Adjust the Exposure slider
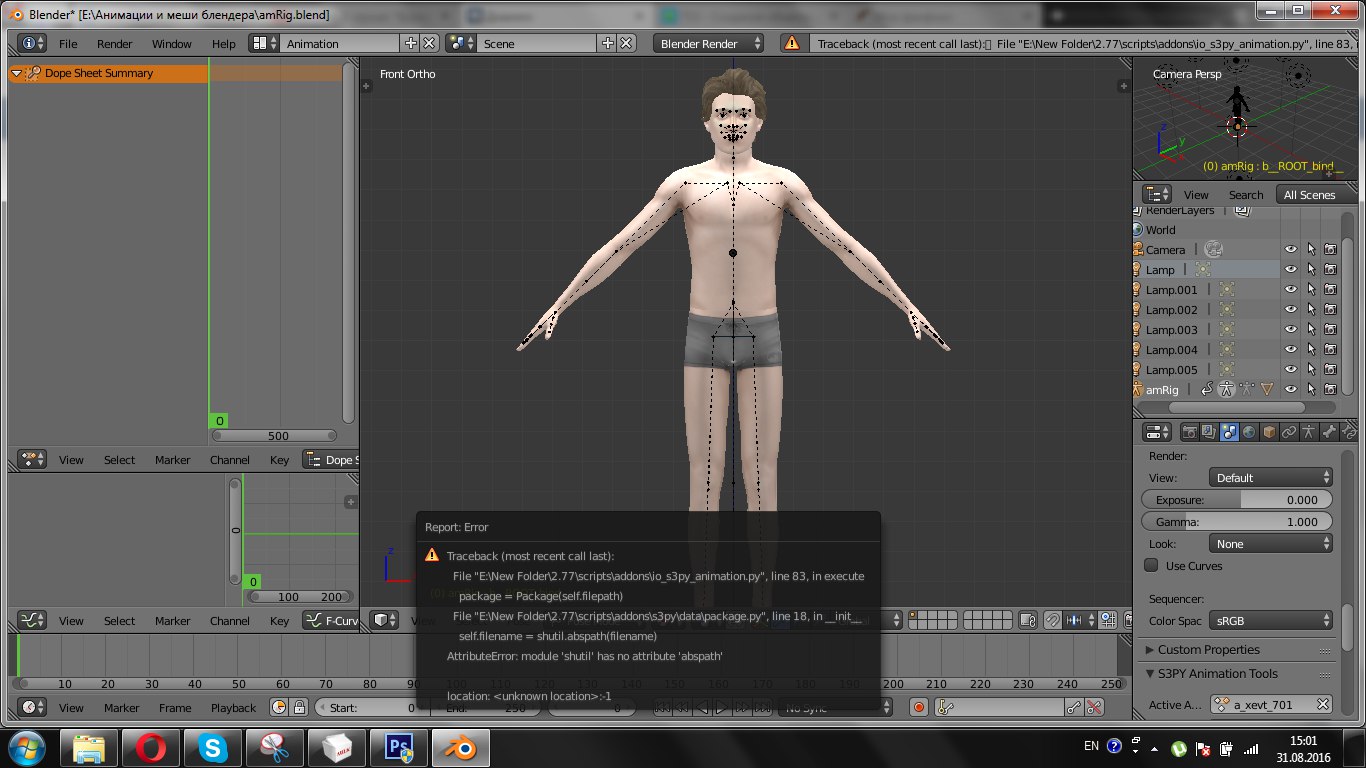The width and height of the screenshot is (1366, 768). pos(1237,499)
